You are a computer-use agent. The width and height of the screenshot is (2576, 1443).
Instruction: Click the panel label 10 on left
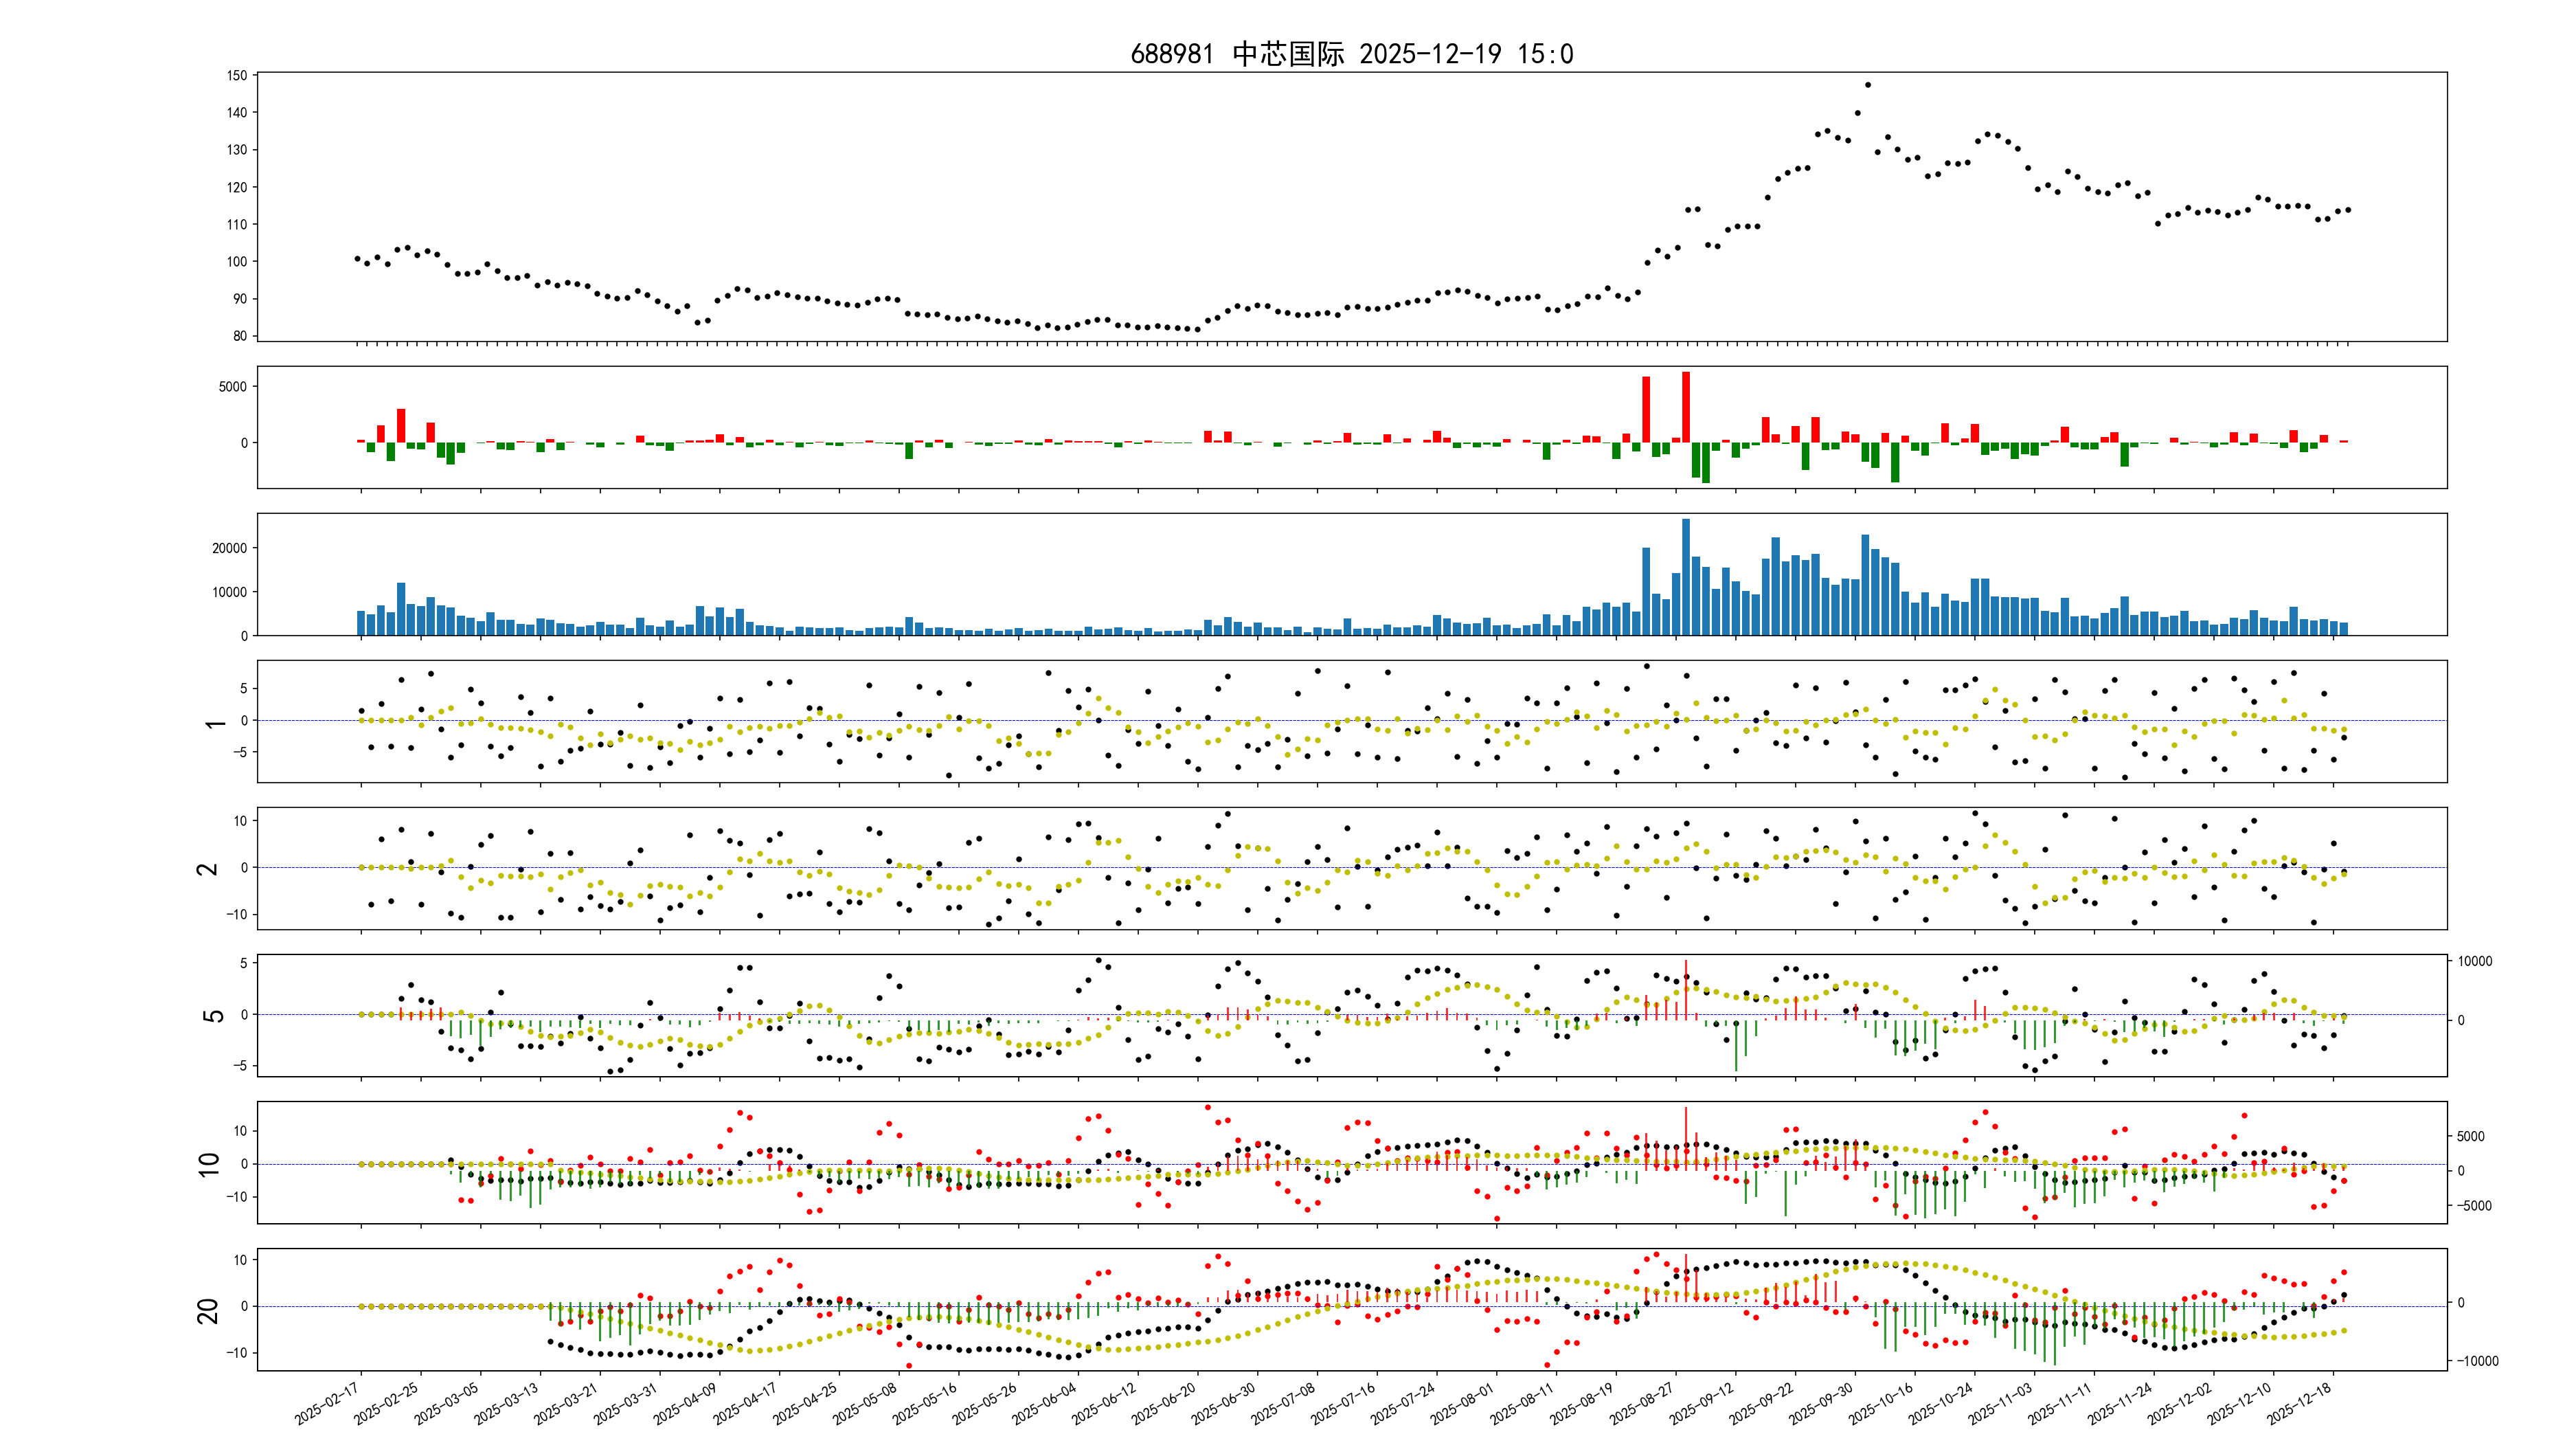208,1164
